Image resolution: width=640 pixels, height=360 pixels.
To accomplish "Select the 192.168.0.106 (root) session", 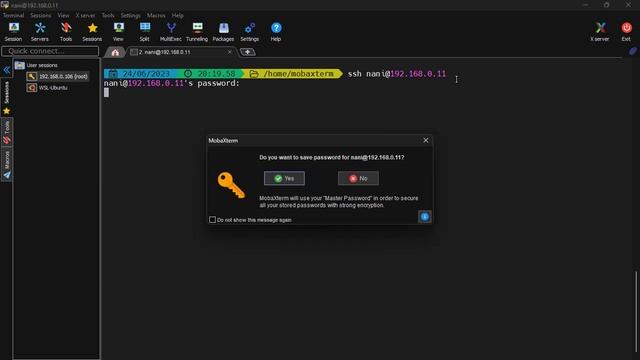I will click(58, 76).
